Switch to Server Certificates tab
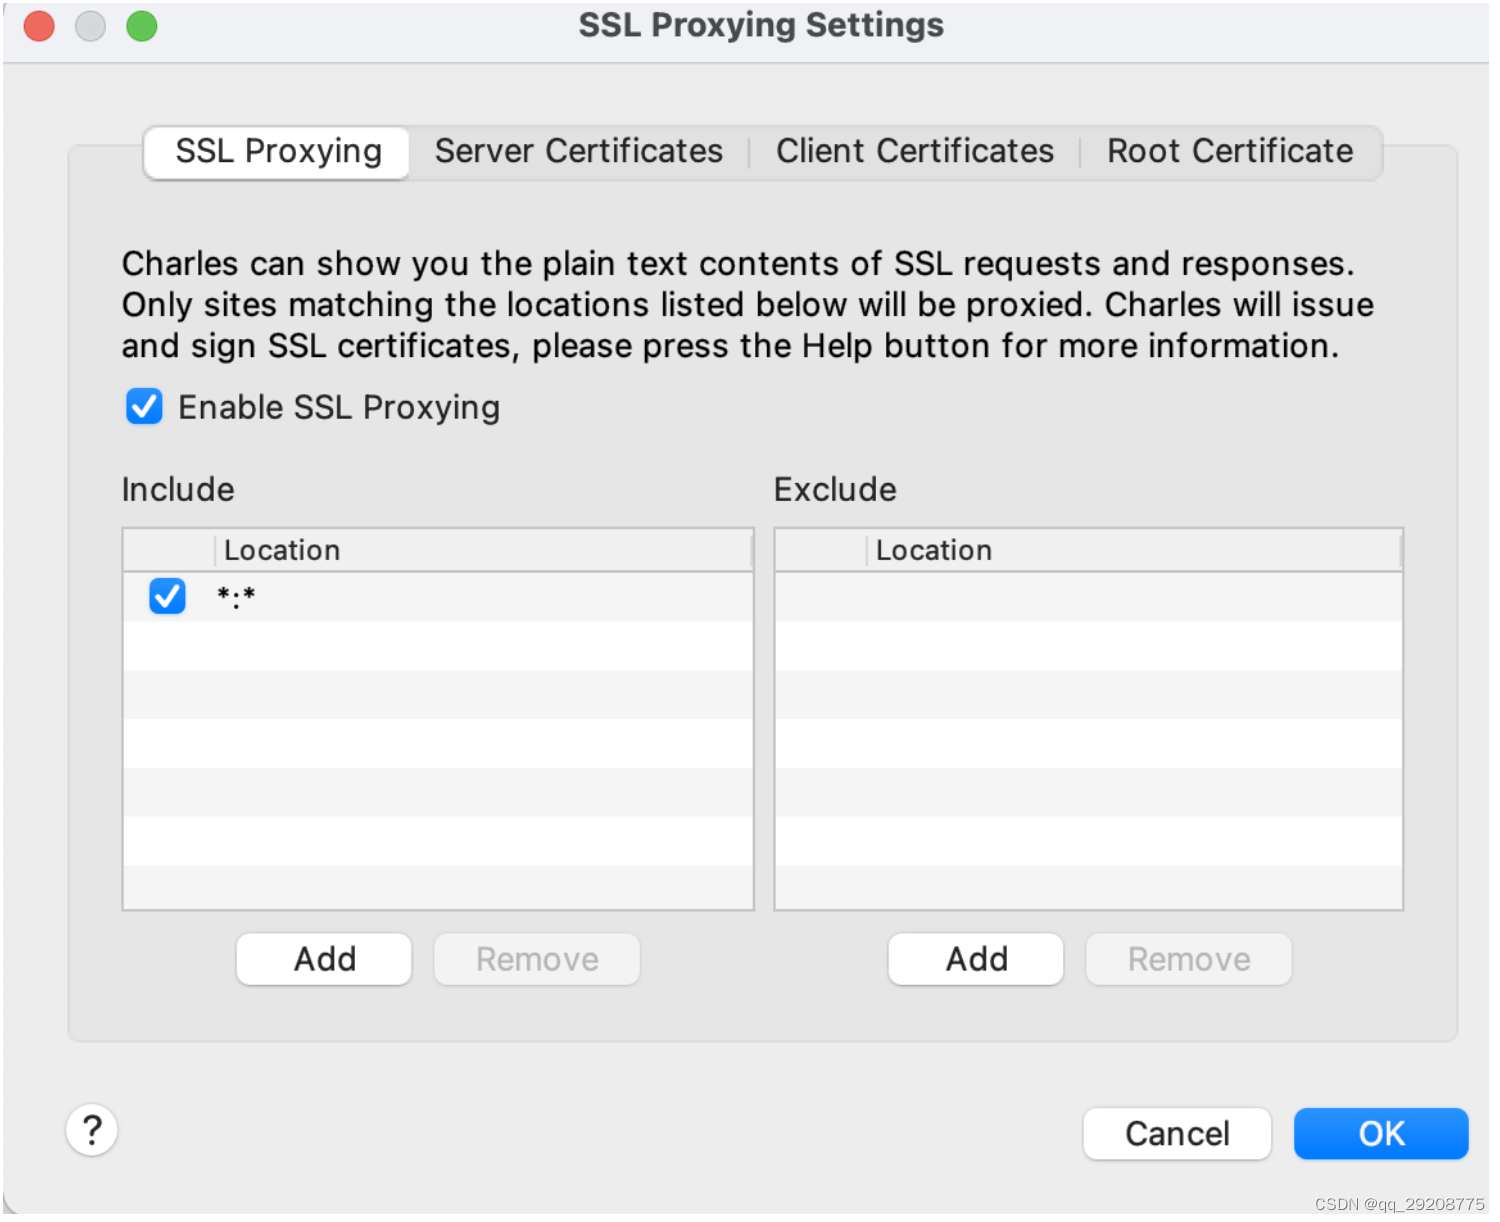This screenshot has height=1222, width=1500. (579, 152)
